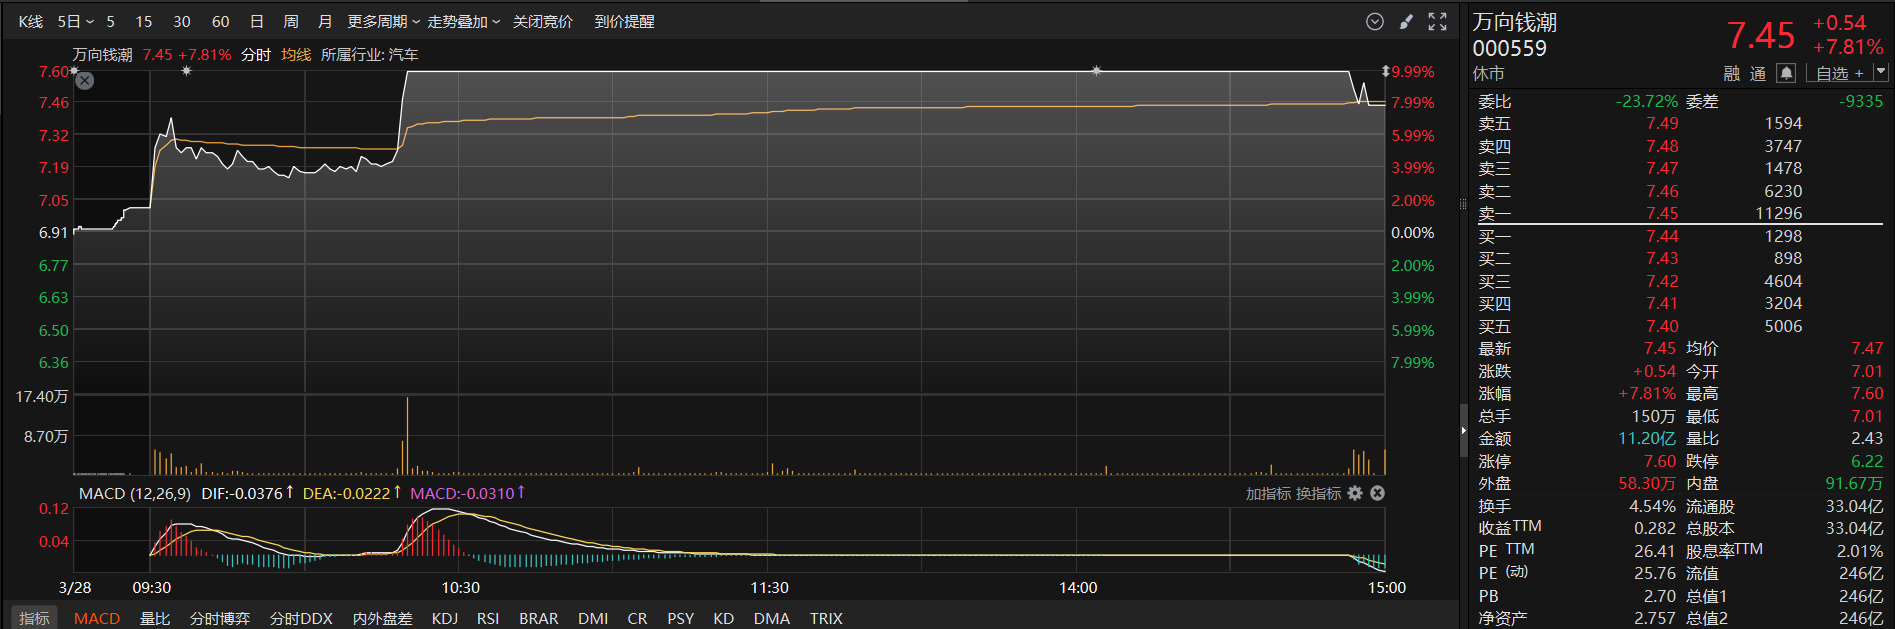Switch to weekly 周 chart

[x=291, y=21]
